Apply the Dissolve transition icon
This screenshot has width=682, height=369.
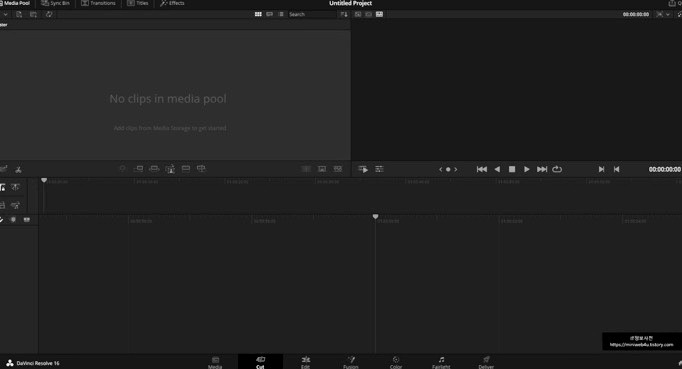click(x=322, y=169)
